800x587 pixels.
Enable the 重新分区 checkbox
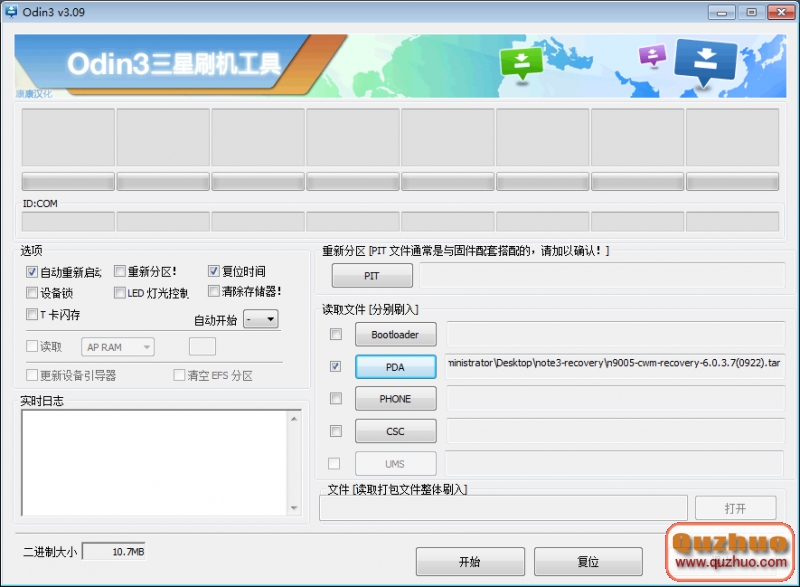(x=119, y=271)
